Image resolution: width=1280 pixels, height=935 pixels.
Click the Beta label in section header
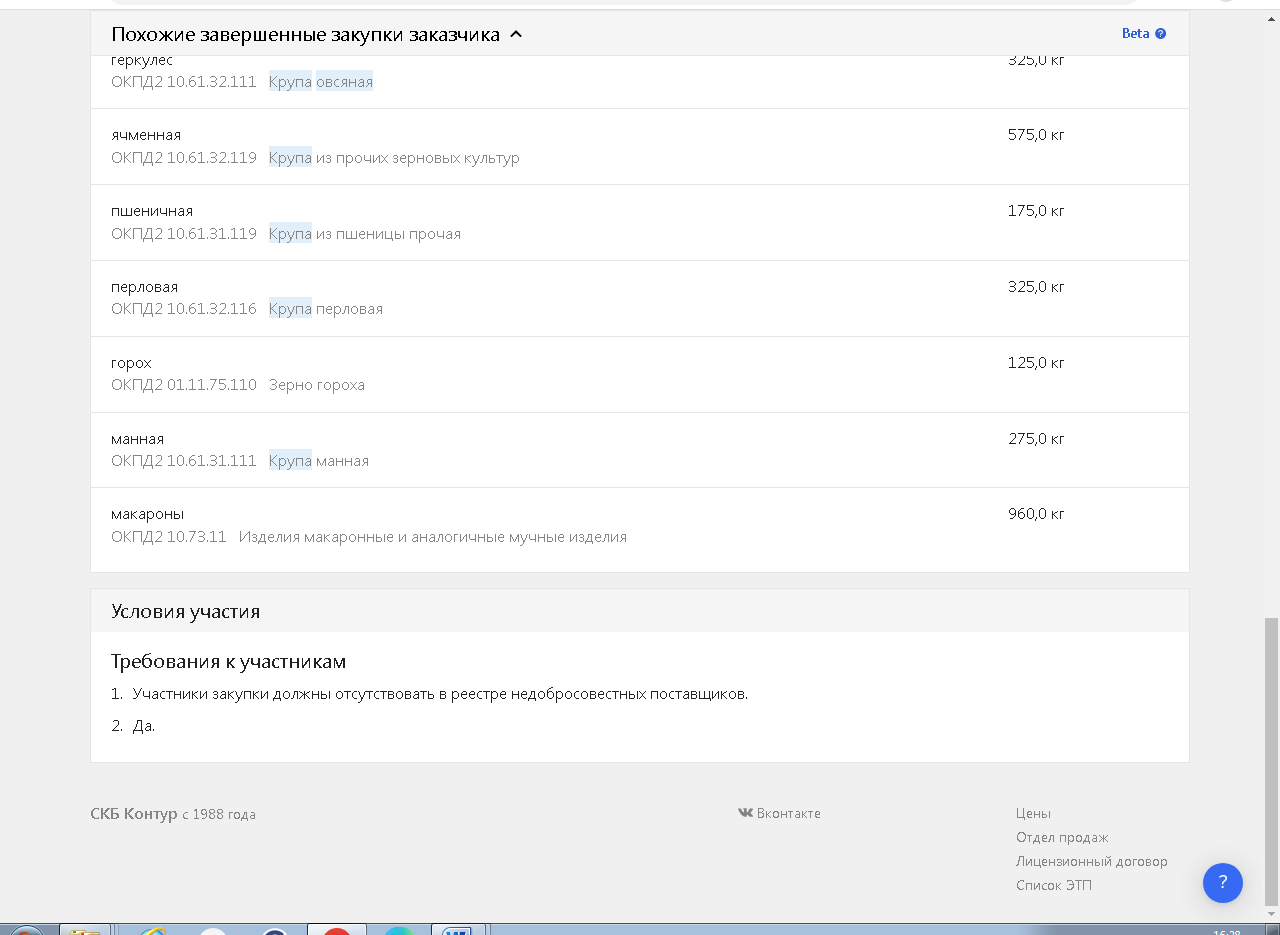(x=1135, y=33)
